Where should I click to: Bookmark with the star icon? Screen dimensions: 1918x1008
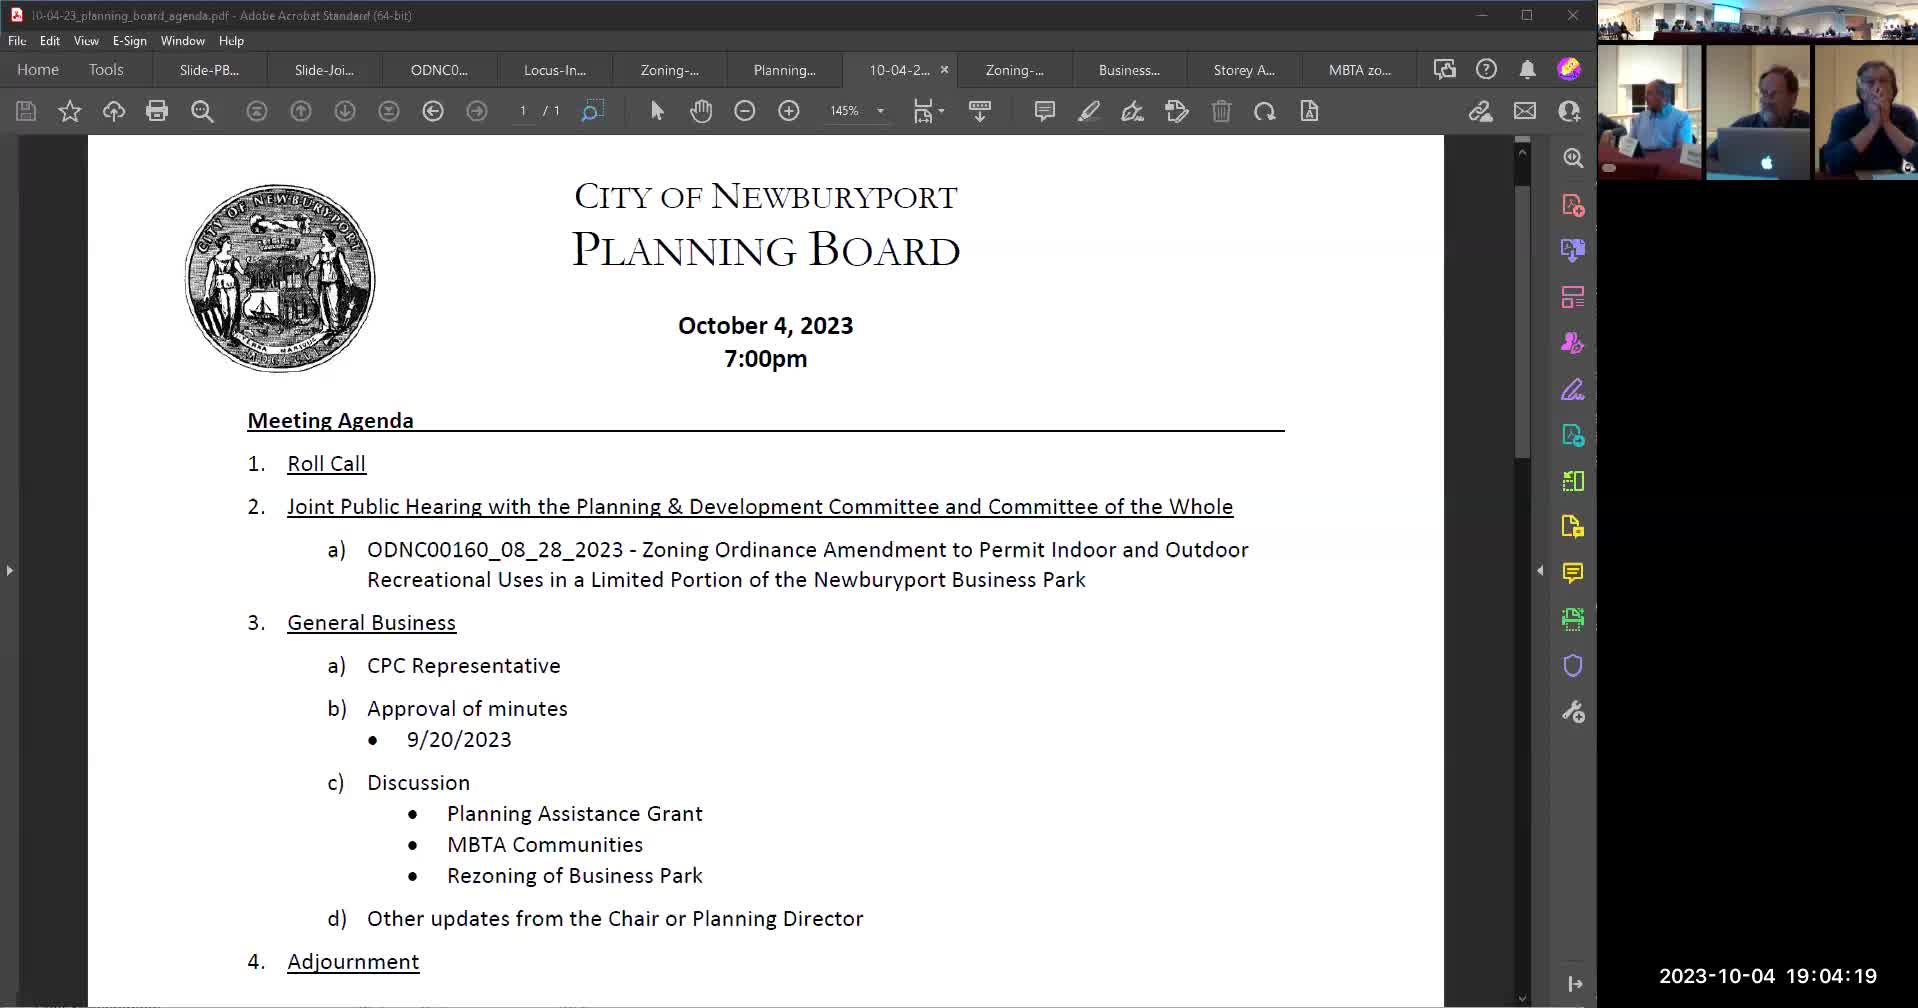(x=69, y=111)
